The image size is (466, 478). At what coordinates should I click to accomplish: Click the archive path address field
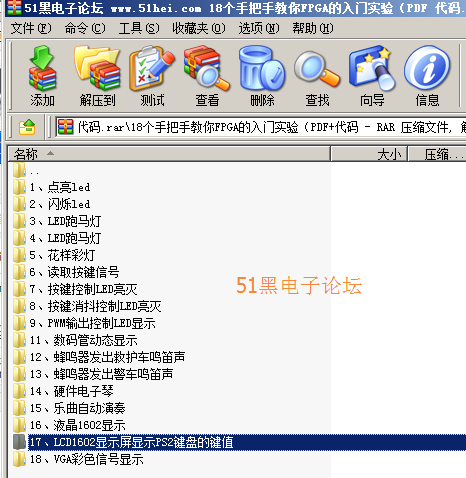[x=261, y=127]
